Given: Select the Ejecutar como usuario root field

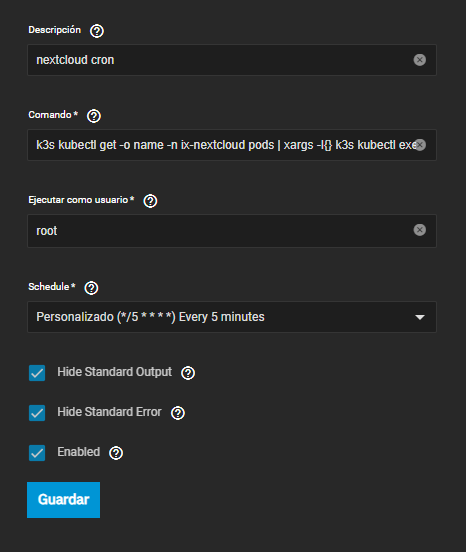Looking at the screenshot, I should tap(232, 231).
